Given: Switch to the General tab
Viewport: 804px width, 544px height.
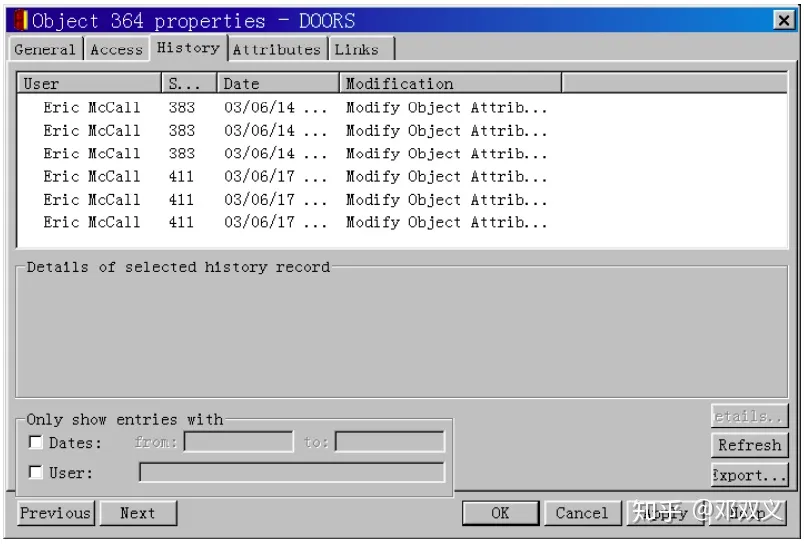Looking at the screenshot, I should pyautogui.click(x=45, y=49).
